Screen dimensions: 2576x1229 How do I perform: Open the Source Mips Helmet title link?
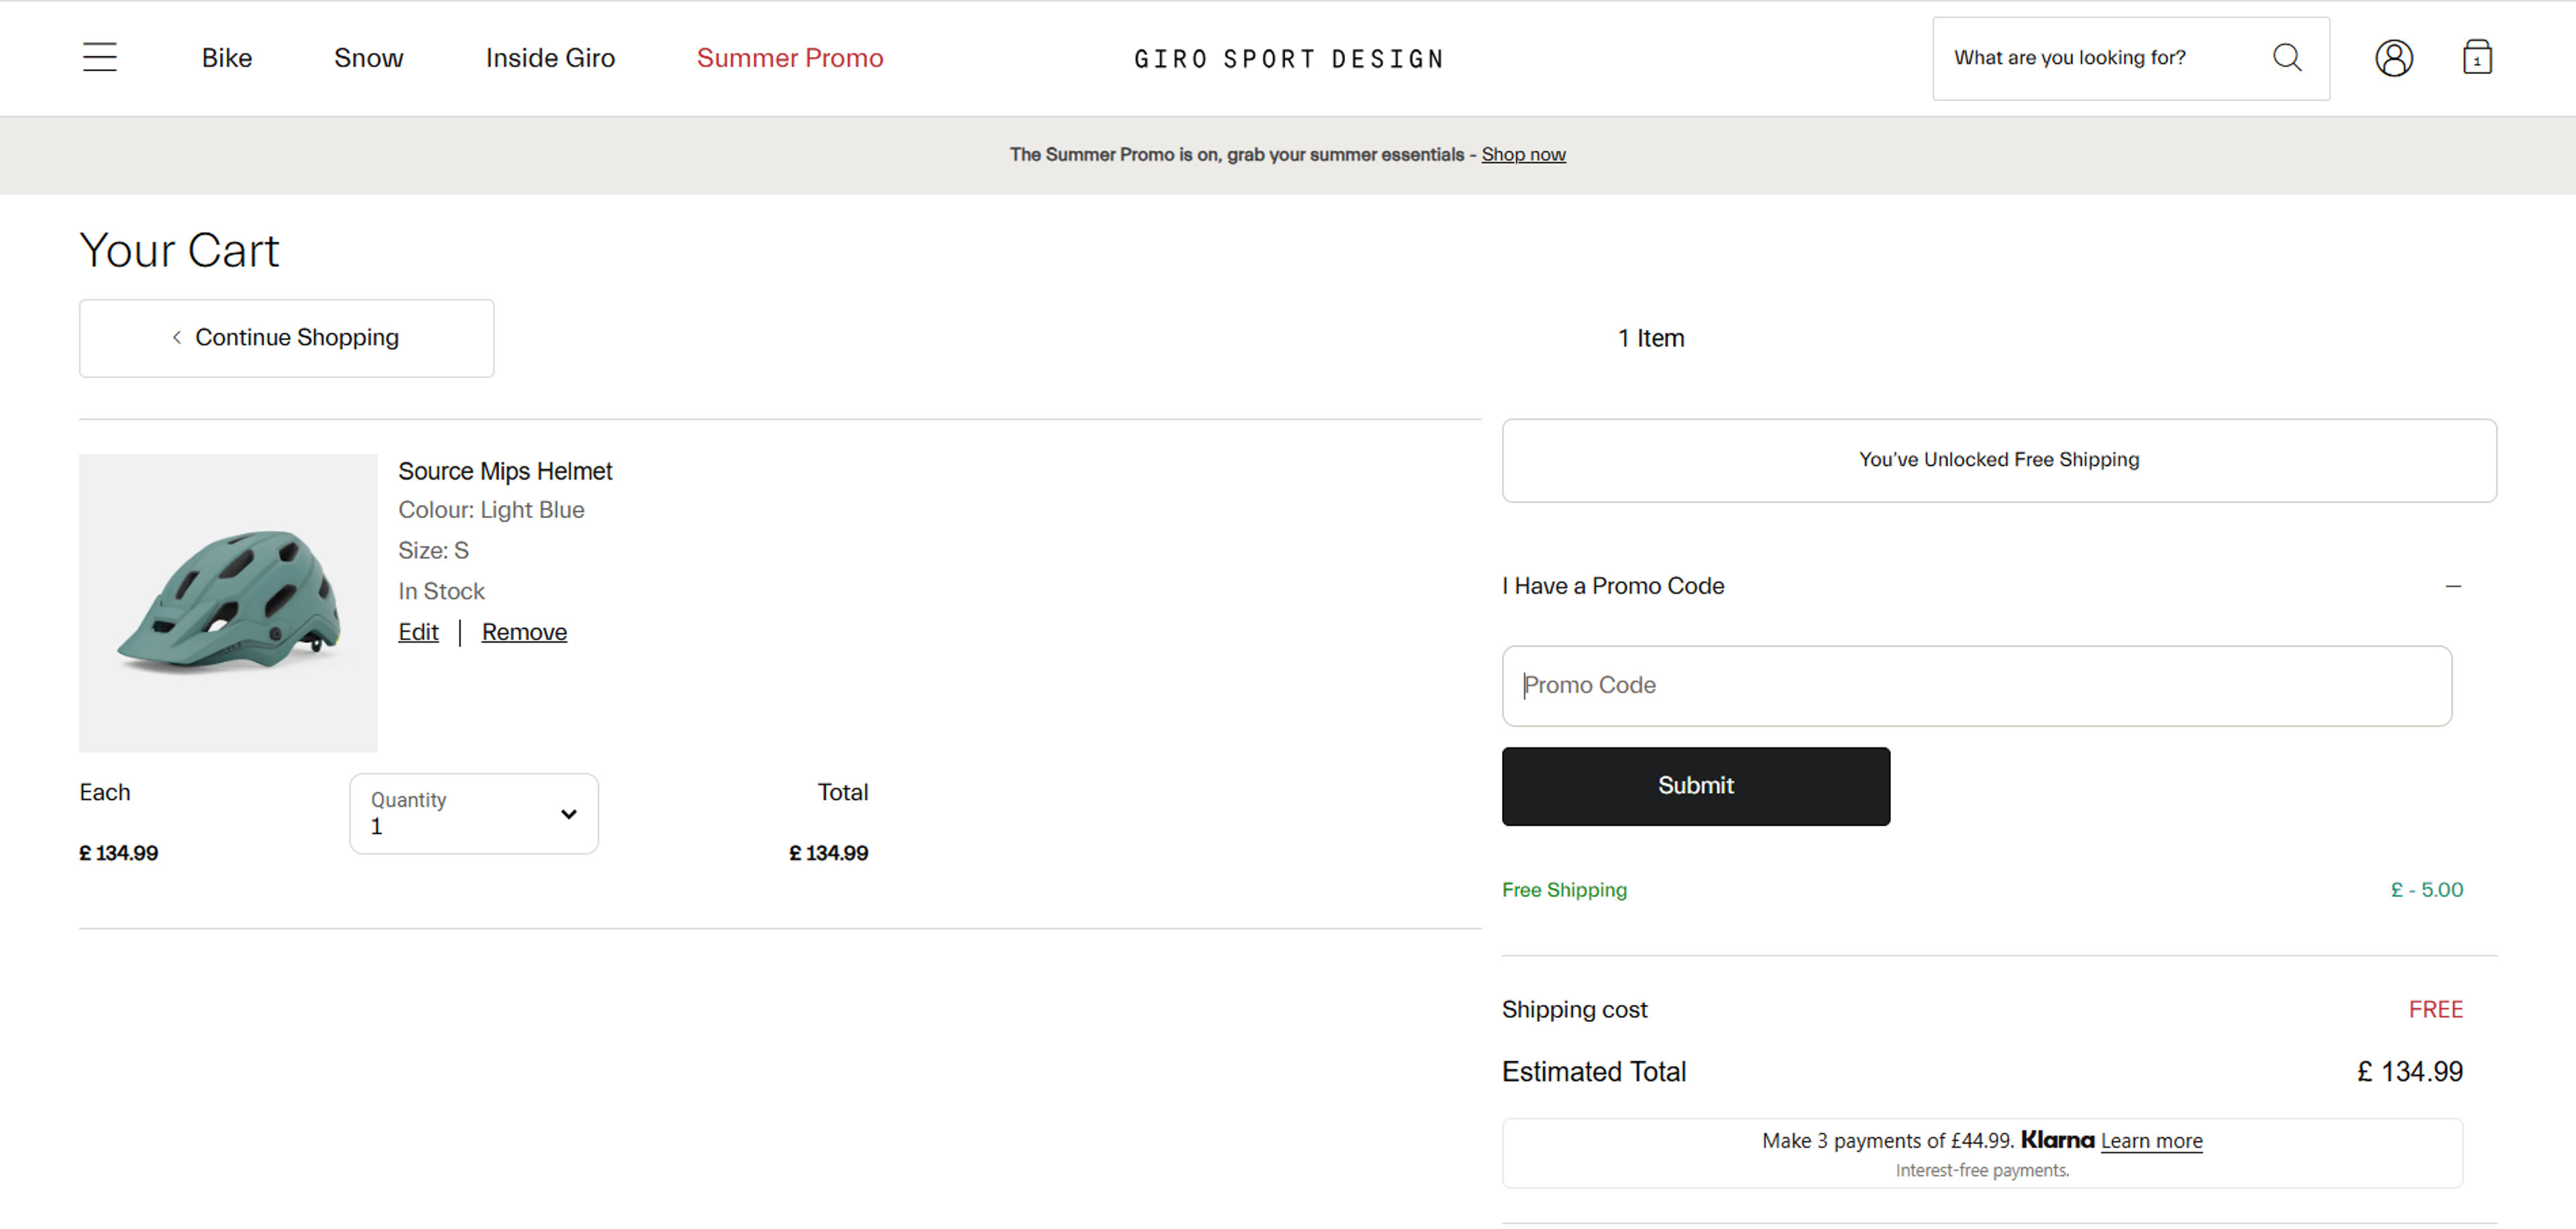pyautogui.click(x=505, y=471)
